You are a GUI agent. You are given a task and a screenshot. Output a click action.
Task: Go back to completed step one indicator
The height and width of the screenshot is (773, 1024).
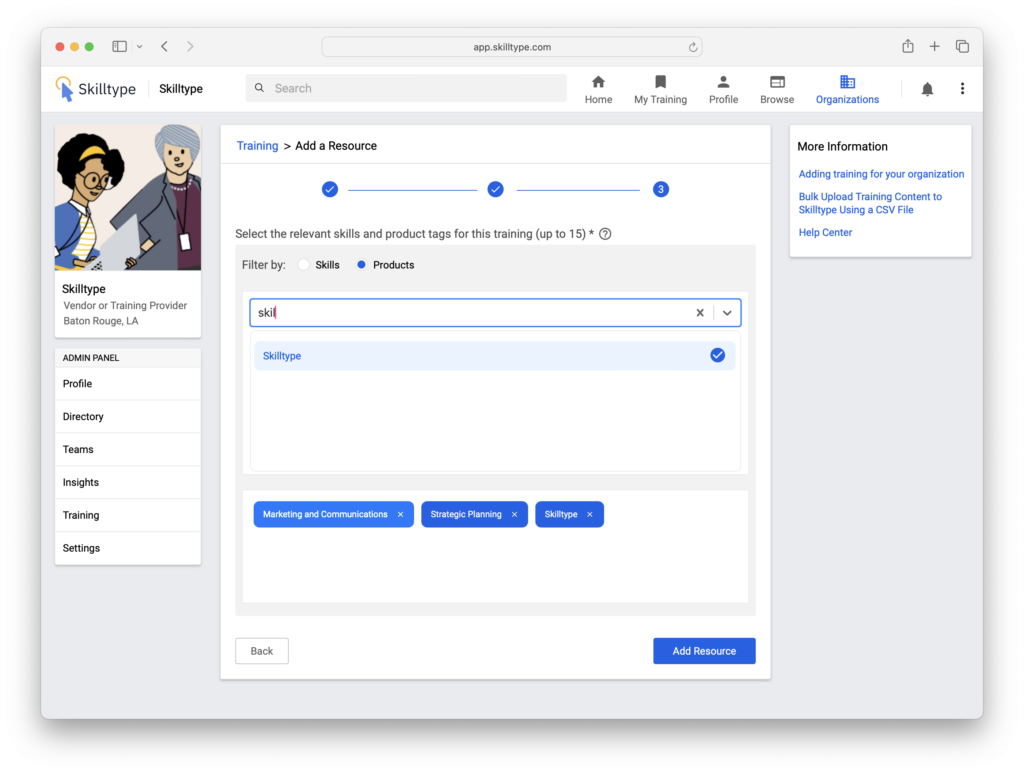click(330, 189)
